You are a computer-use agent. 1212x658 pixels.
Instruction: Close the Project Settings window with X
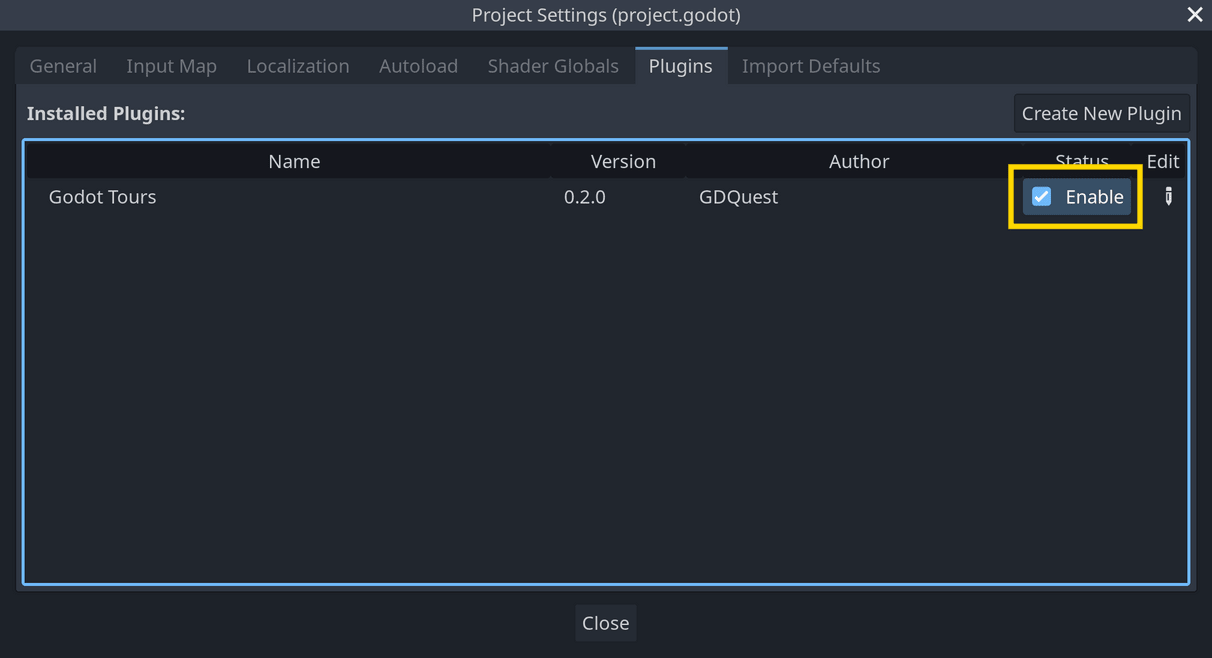pos(1195,14)
